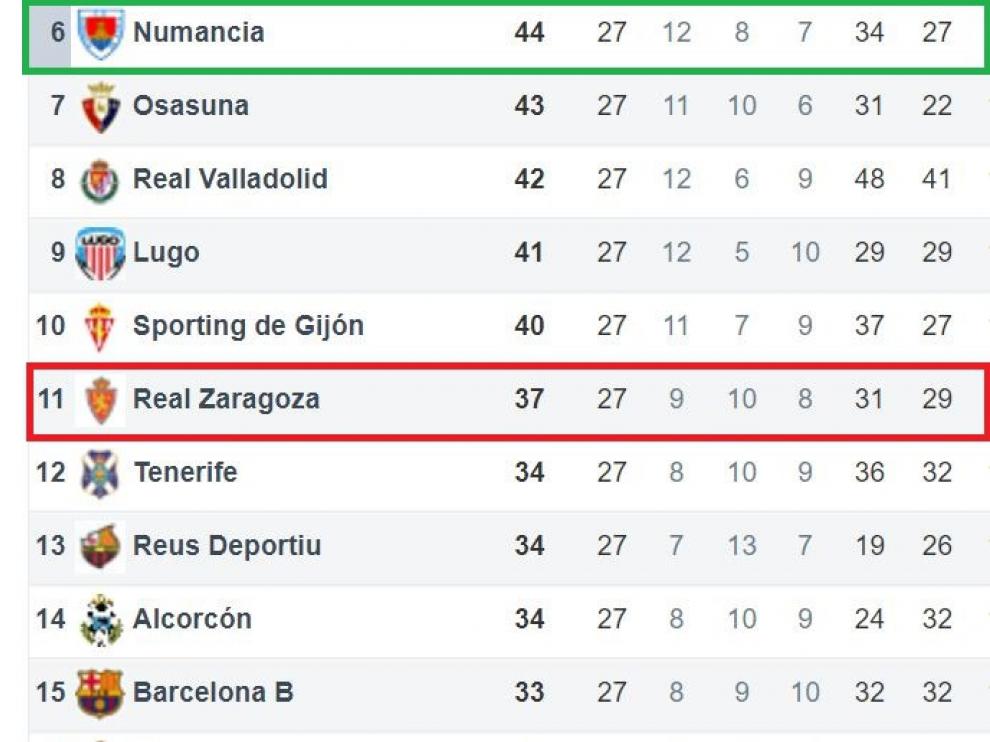Select the Real Zaragoza team name
990x742 pixels.
[x=227, y=399]
